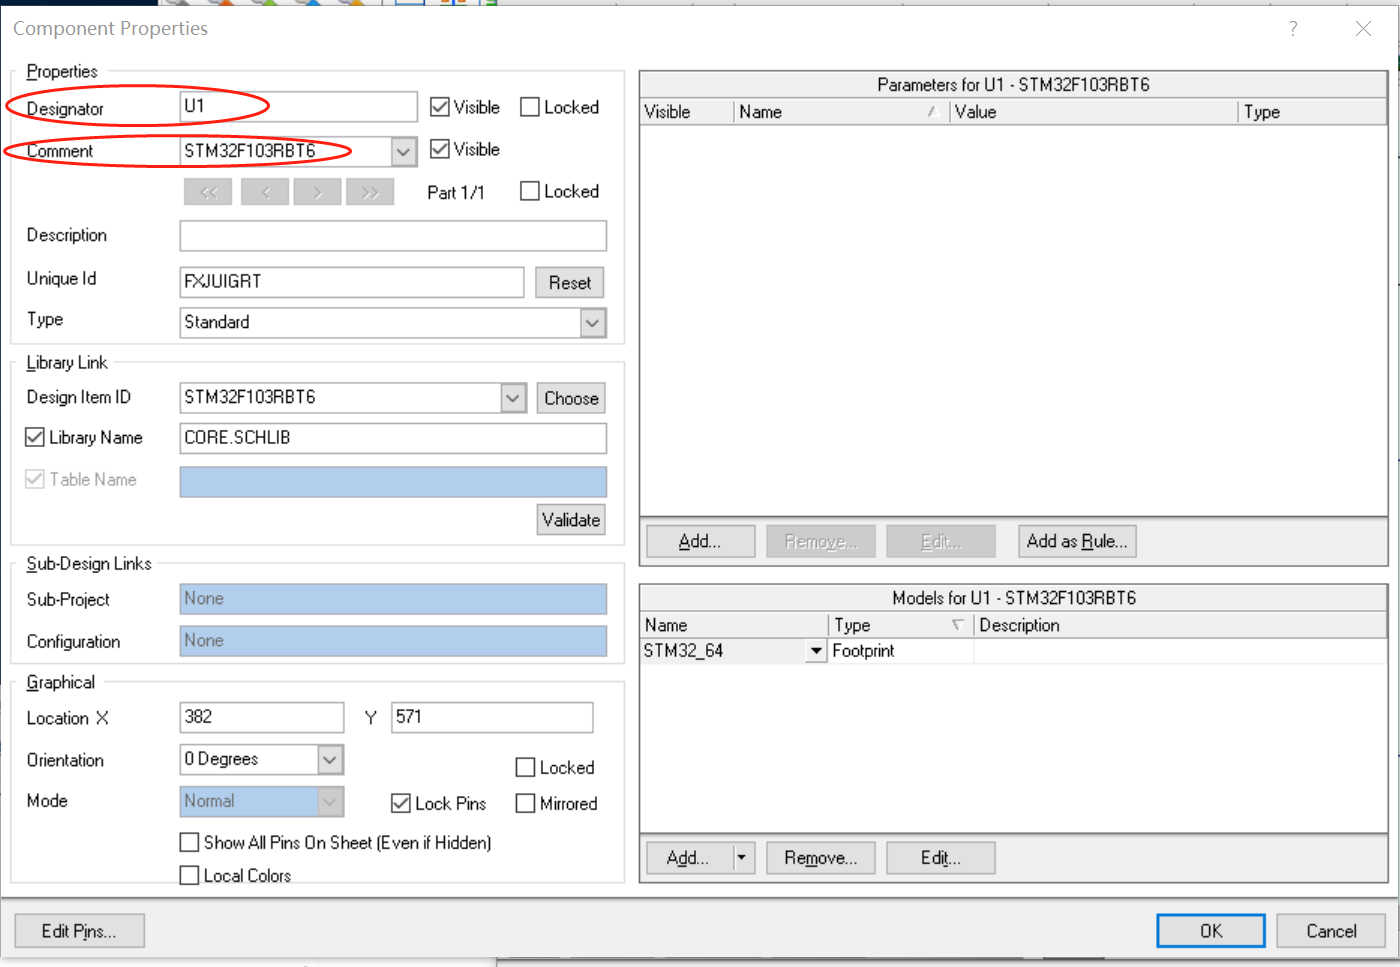Go to last part button
The image size is (1400, 967).
(x=370, y=192)
